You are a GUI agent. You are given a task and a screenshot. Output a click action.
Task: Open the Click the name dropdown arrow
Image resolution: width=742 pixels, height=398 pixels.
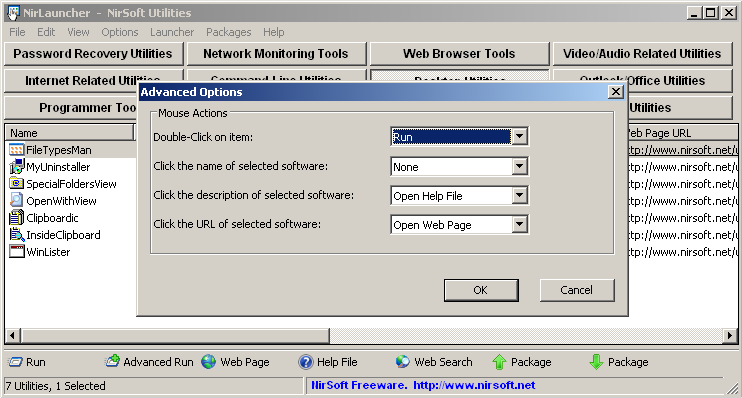(x=519, y=166)
